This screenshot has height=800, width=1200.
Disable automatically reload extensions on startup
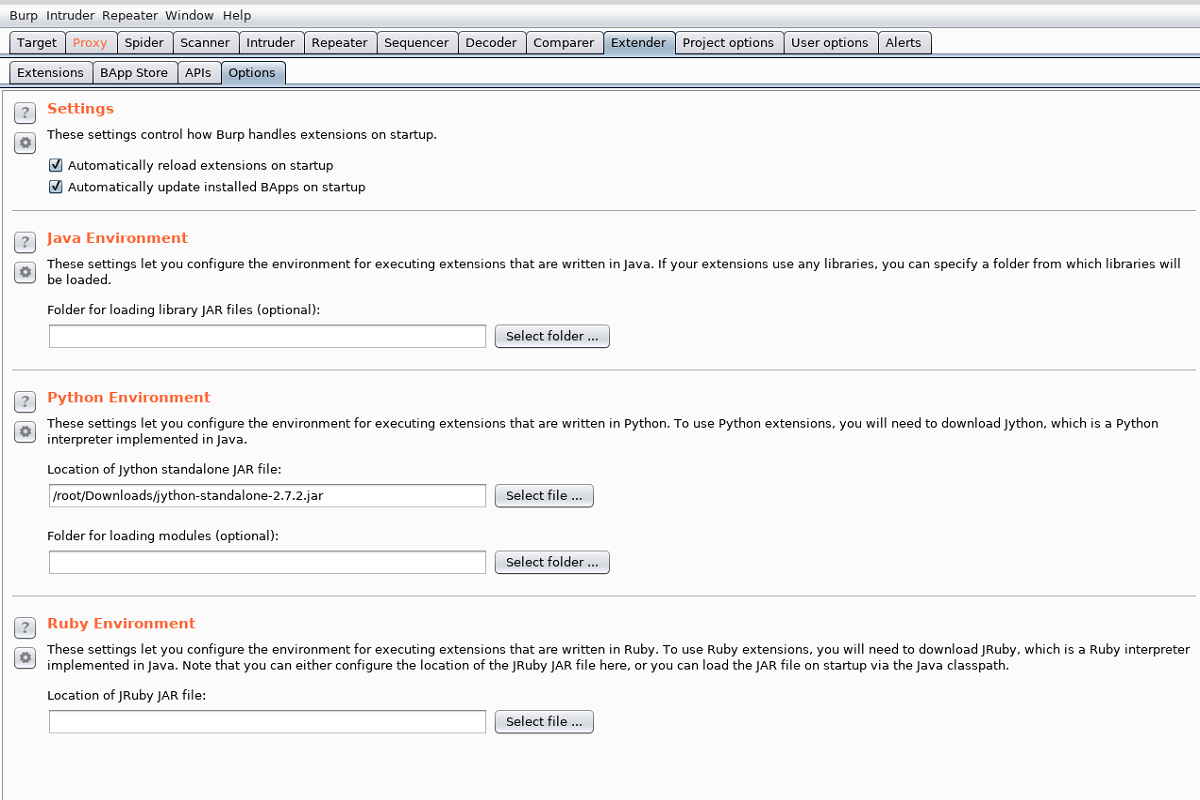coord(56,165)
